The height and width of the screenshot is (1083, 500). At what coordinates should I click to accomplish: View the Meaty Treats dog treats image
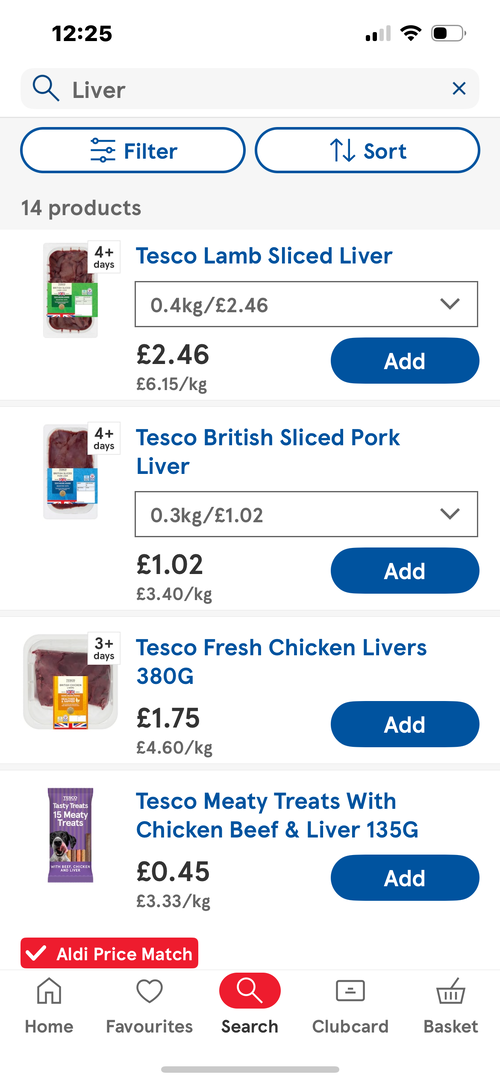point(70,835)
